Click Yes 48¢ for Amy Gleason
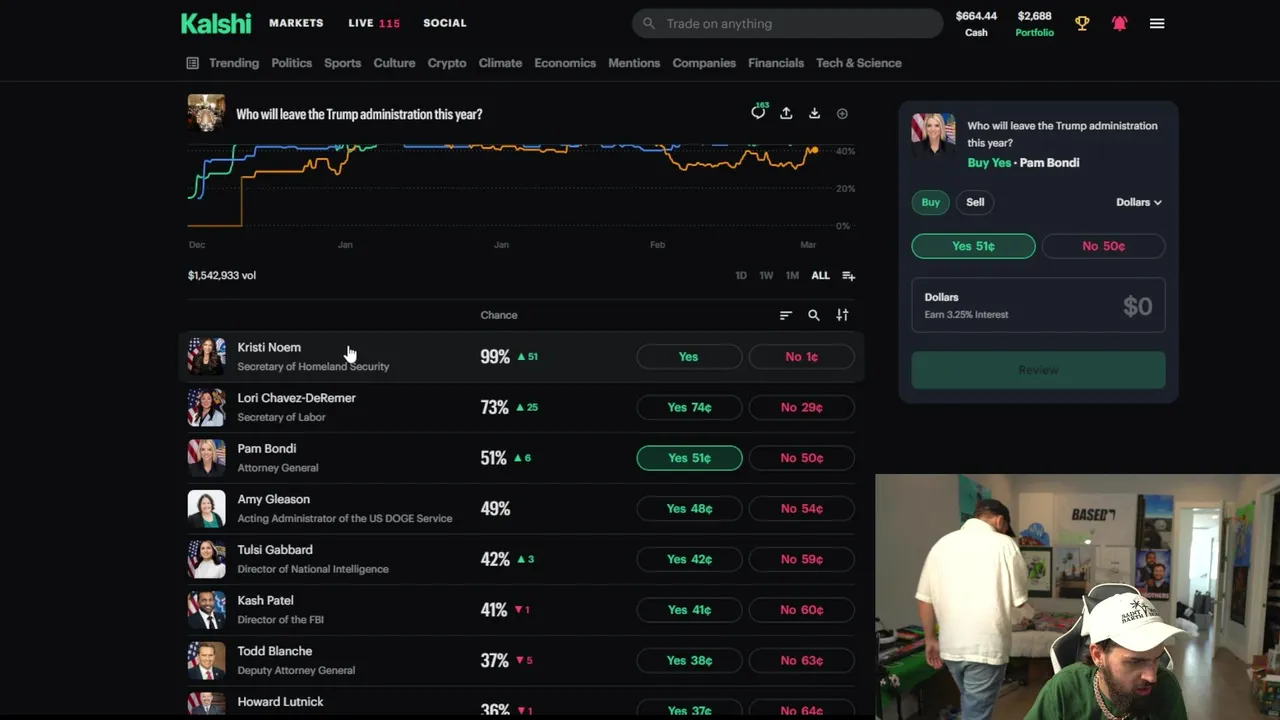 689,508
